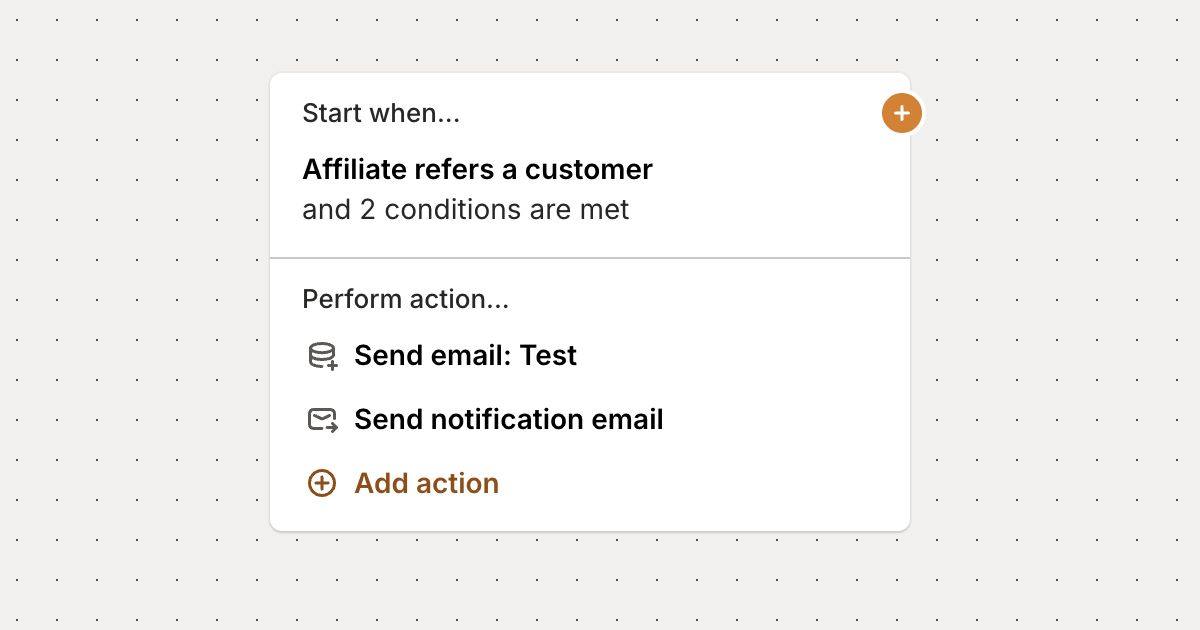
Task: Click the circled plus icon beside Add action
Action: [x=320, y=483]
